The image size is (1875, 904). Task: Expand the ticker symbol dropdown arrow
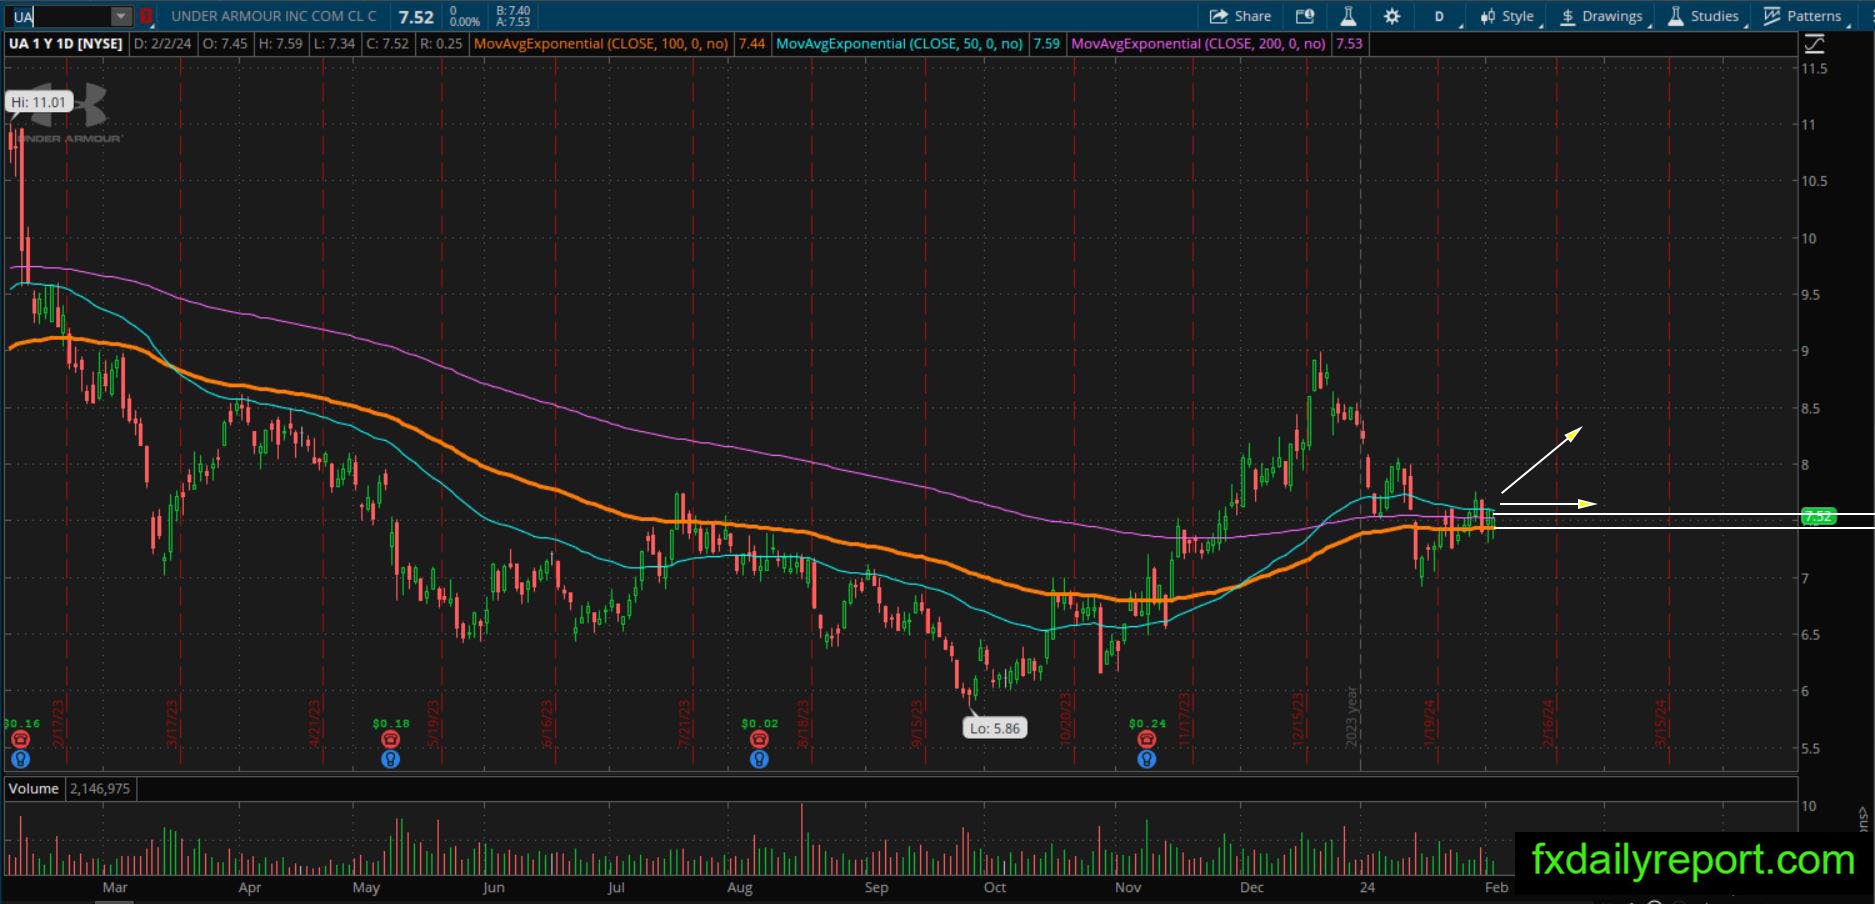tap(120, 16)
